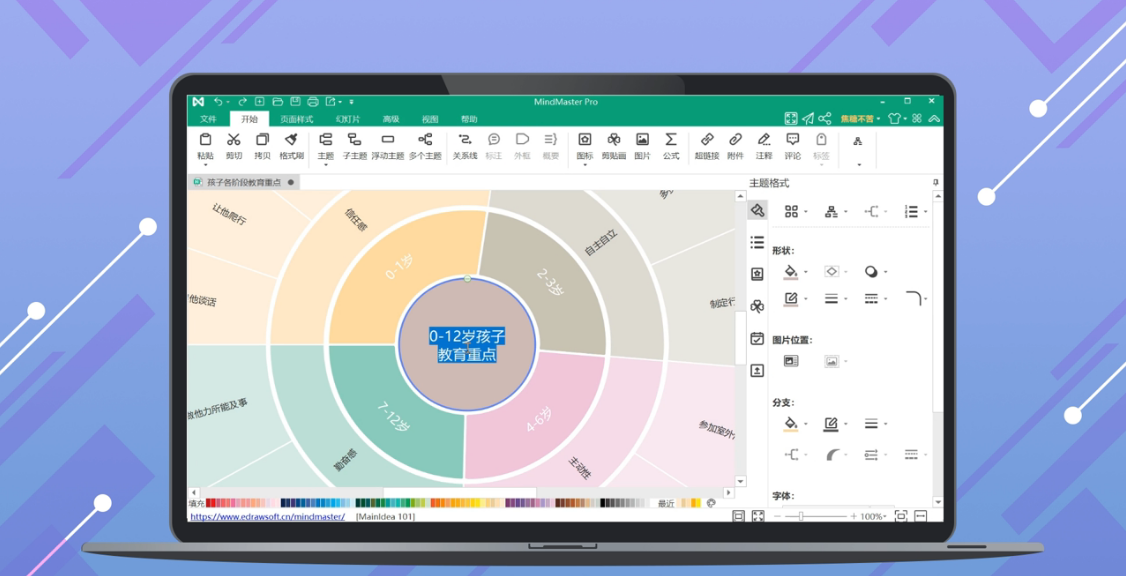Switch to the 页面样式 tab
The width and height of the screenshot is (1126, 576).
coord(297,119)
